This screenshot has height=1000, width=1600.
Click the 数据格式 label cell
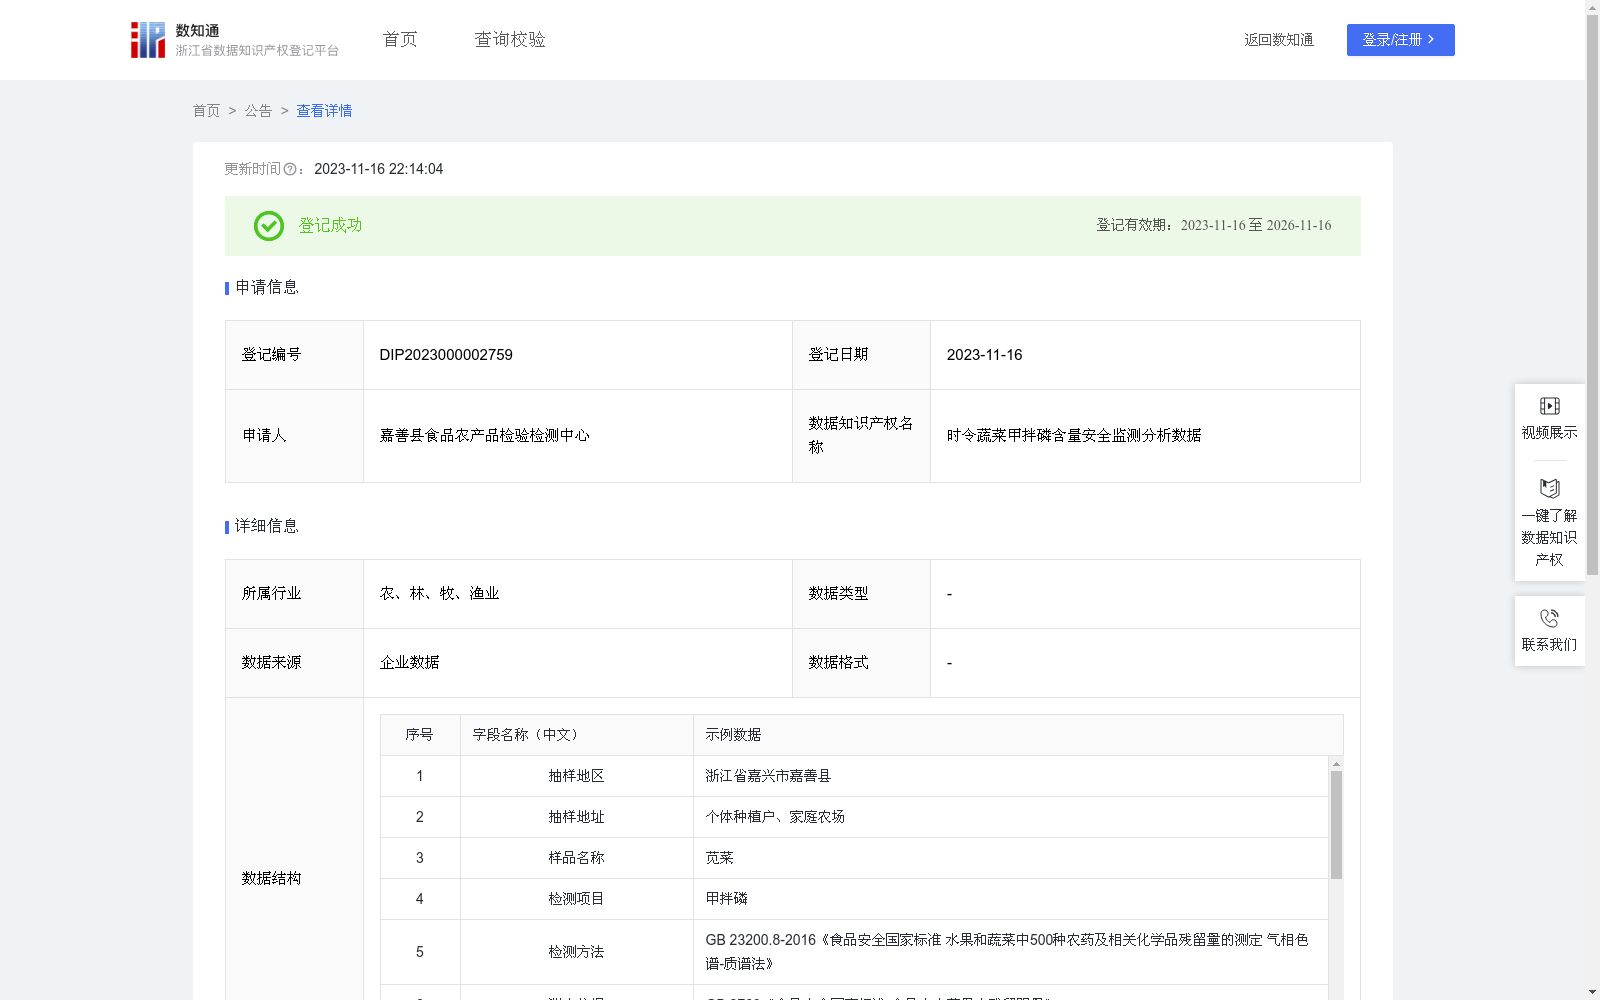tap(861, 663)
